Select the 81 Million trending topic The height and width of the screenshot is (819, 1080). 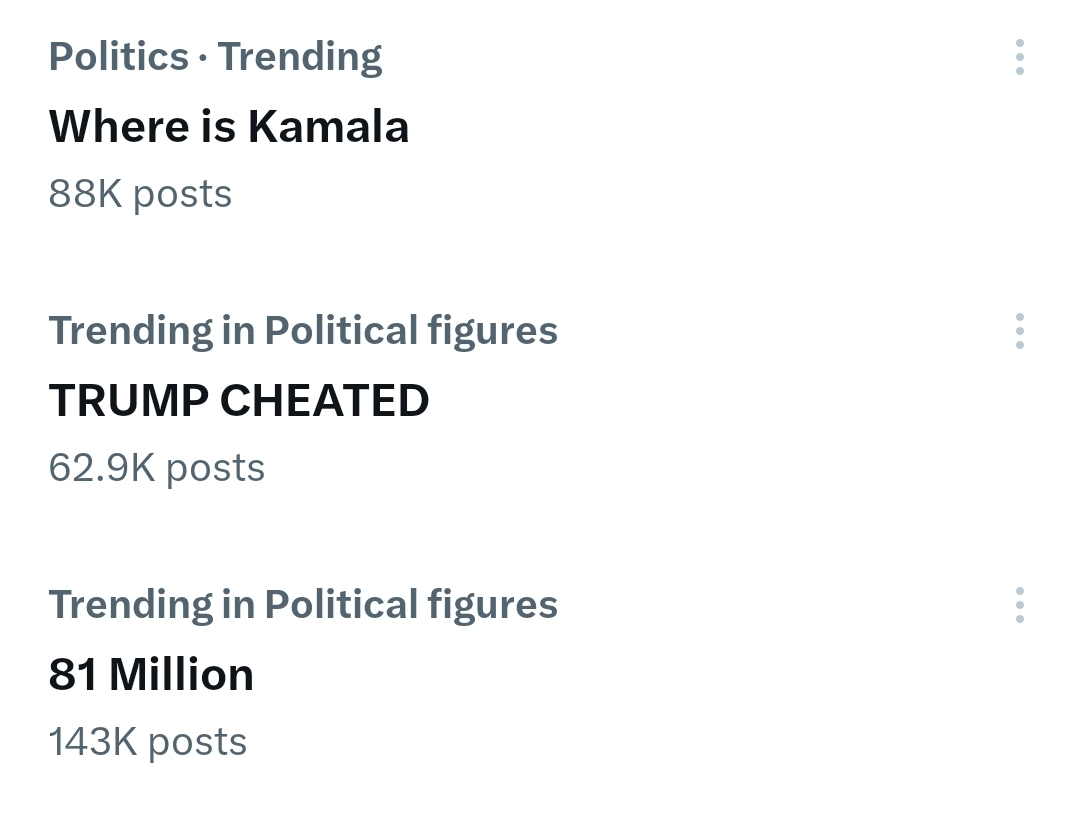coord(151,675)
